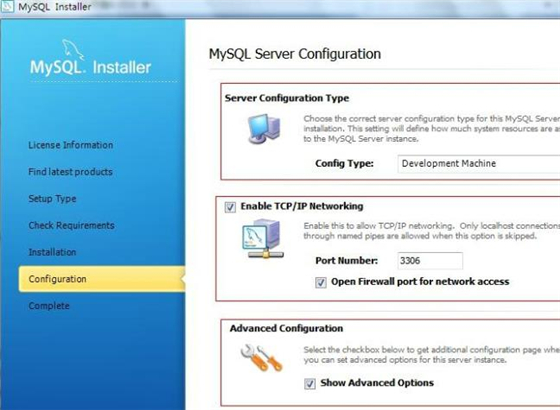Select the Installation step
560x410 pixels.
52,252
